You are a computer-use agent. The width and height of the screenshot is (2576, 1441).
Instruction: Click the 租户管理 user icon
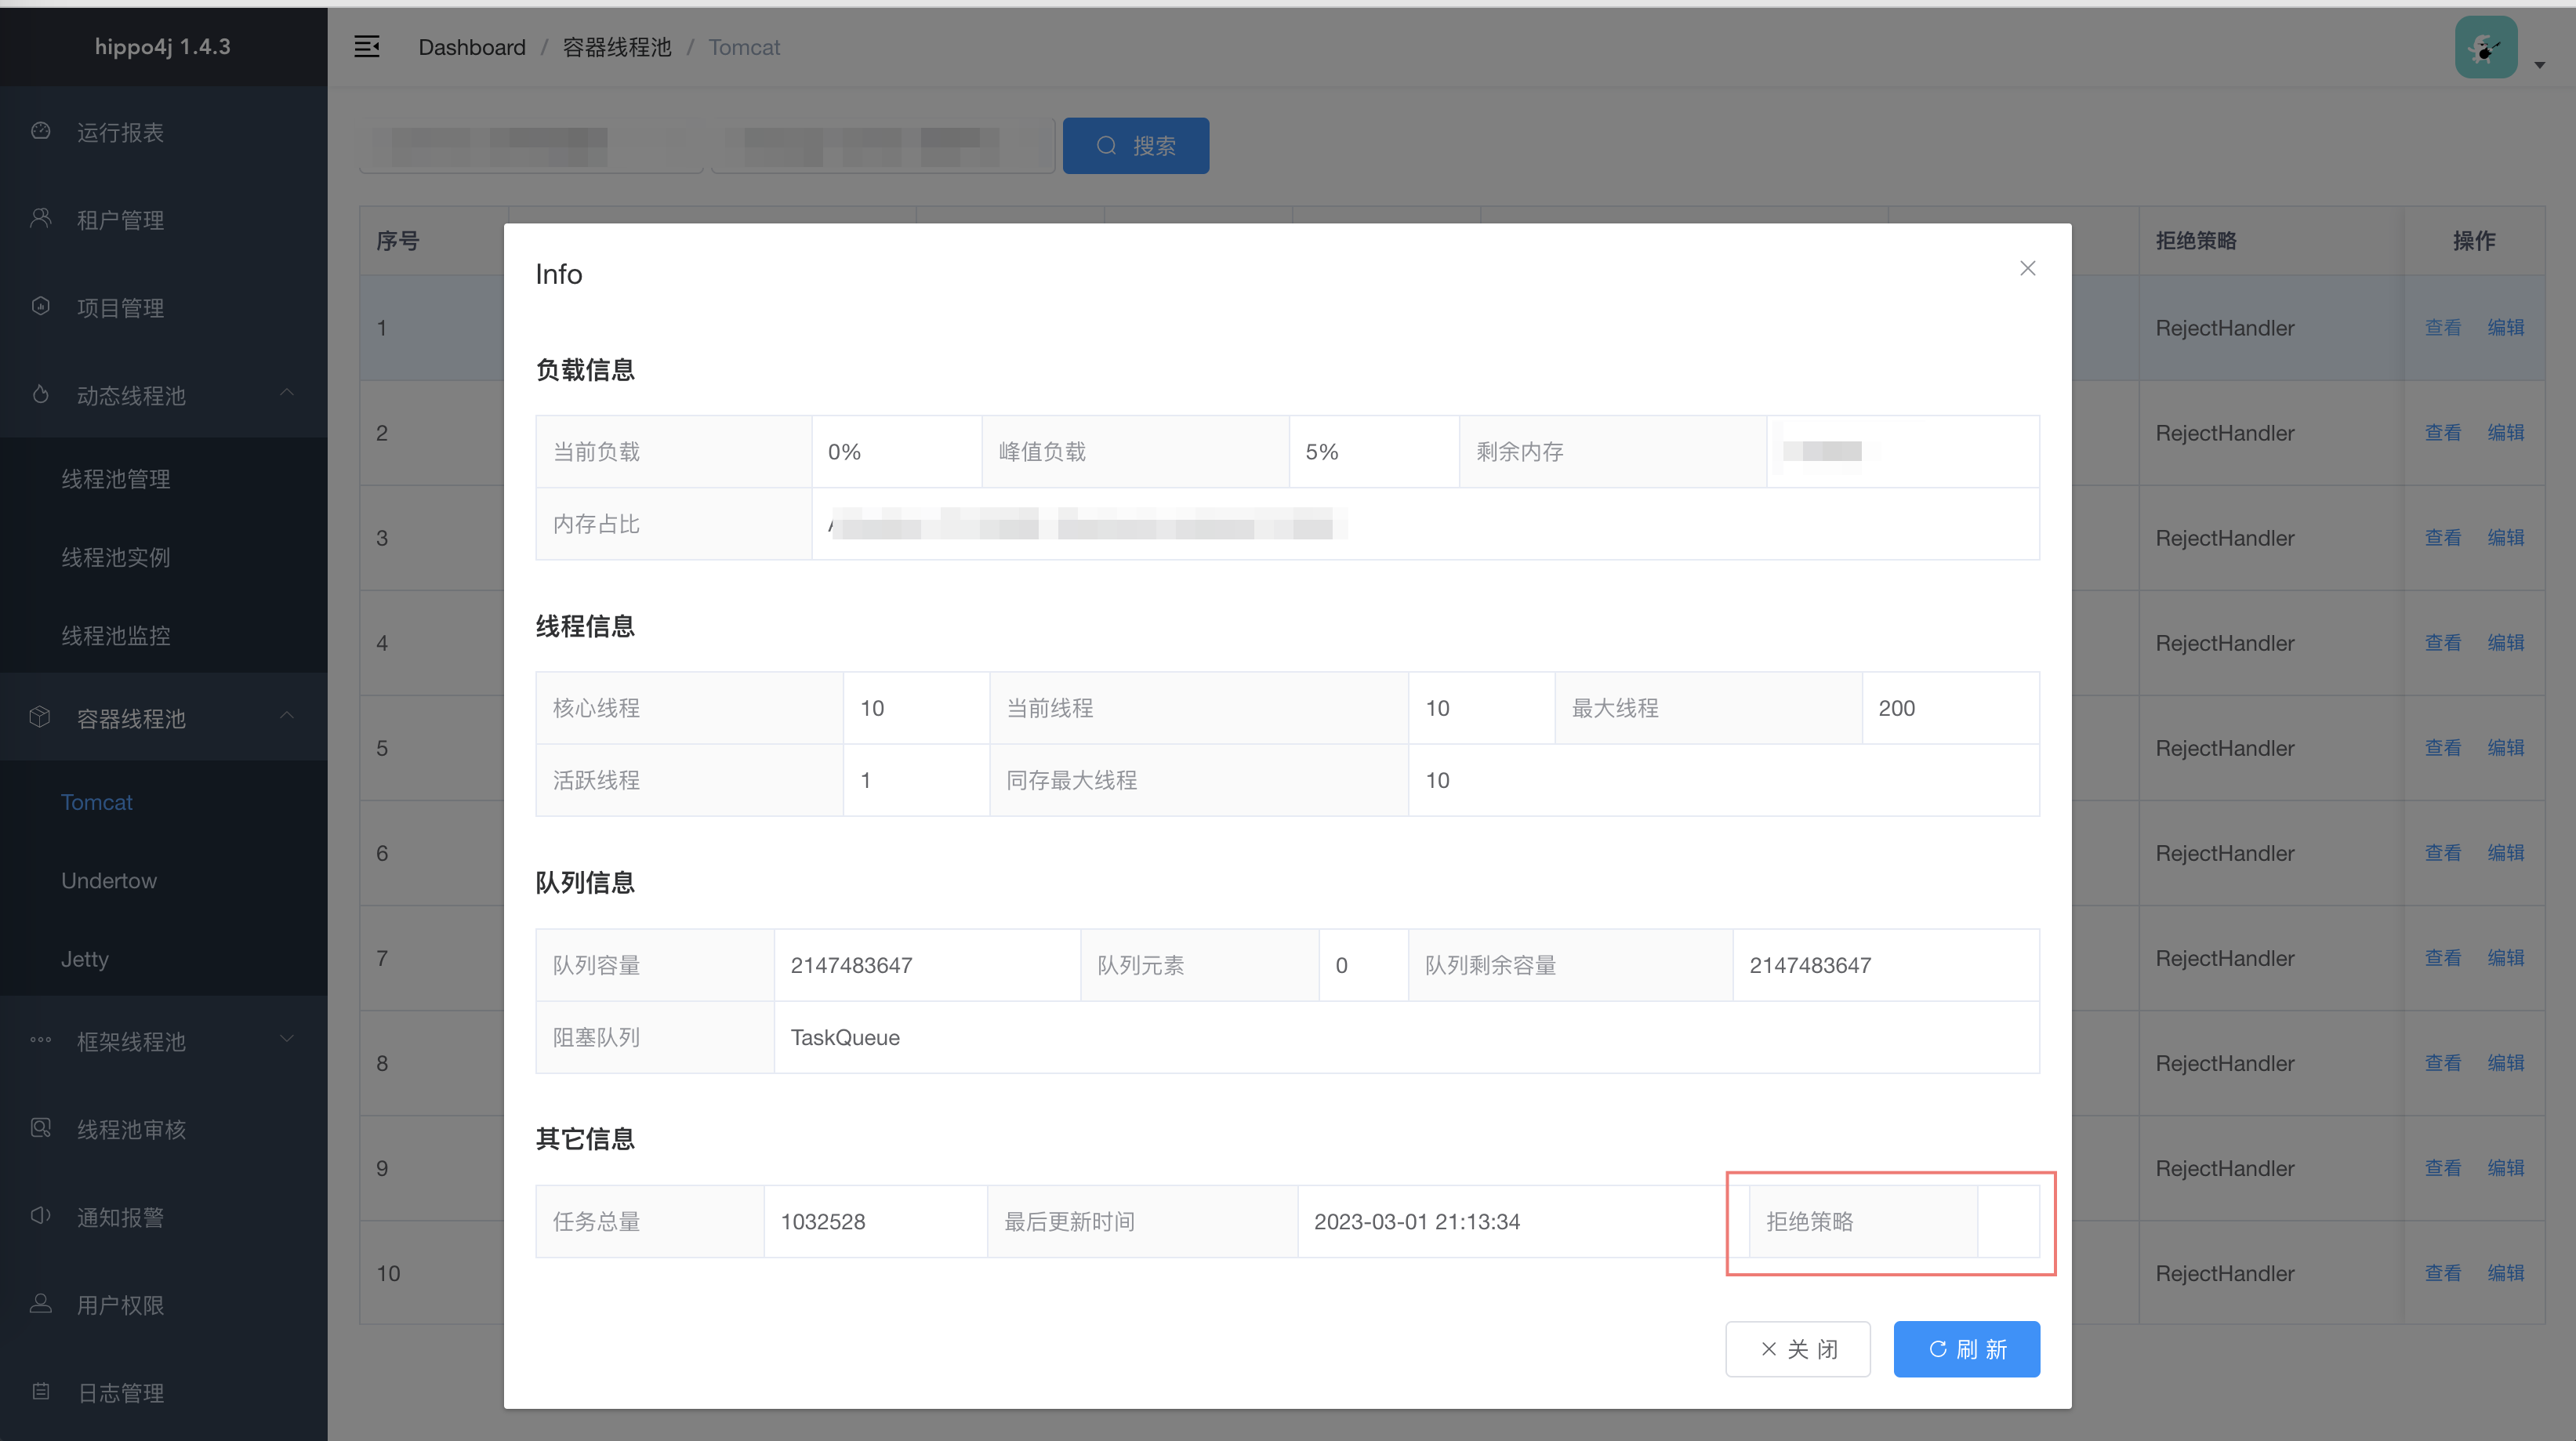click(41, 219)
